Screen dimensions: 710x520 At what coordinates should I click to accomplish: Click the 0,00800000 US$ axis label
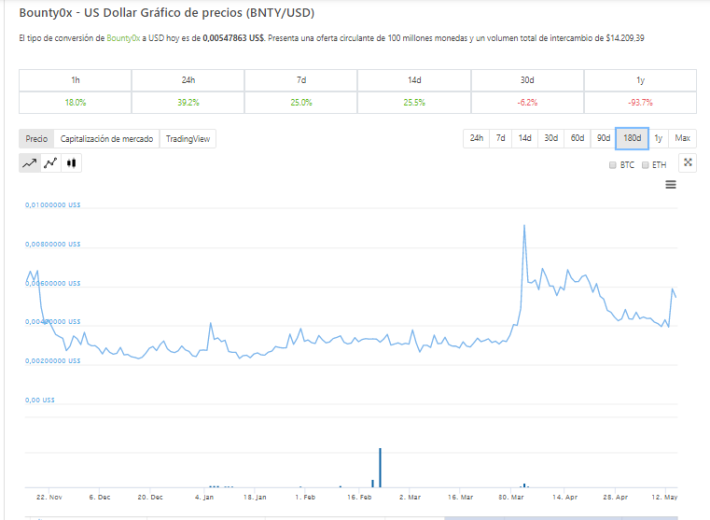(53, 244)
